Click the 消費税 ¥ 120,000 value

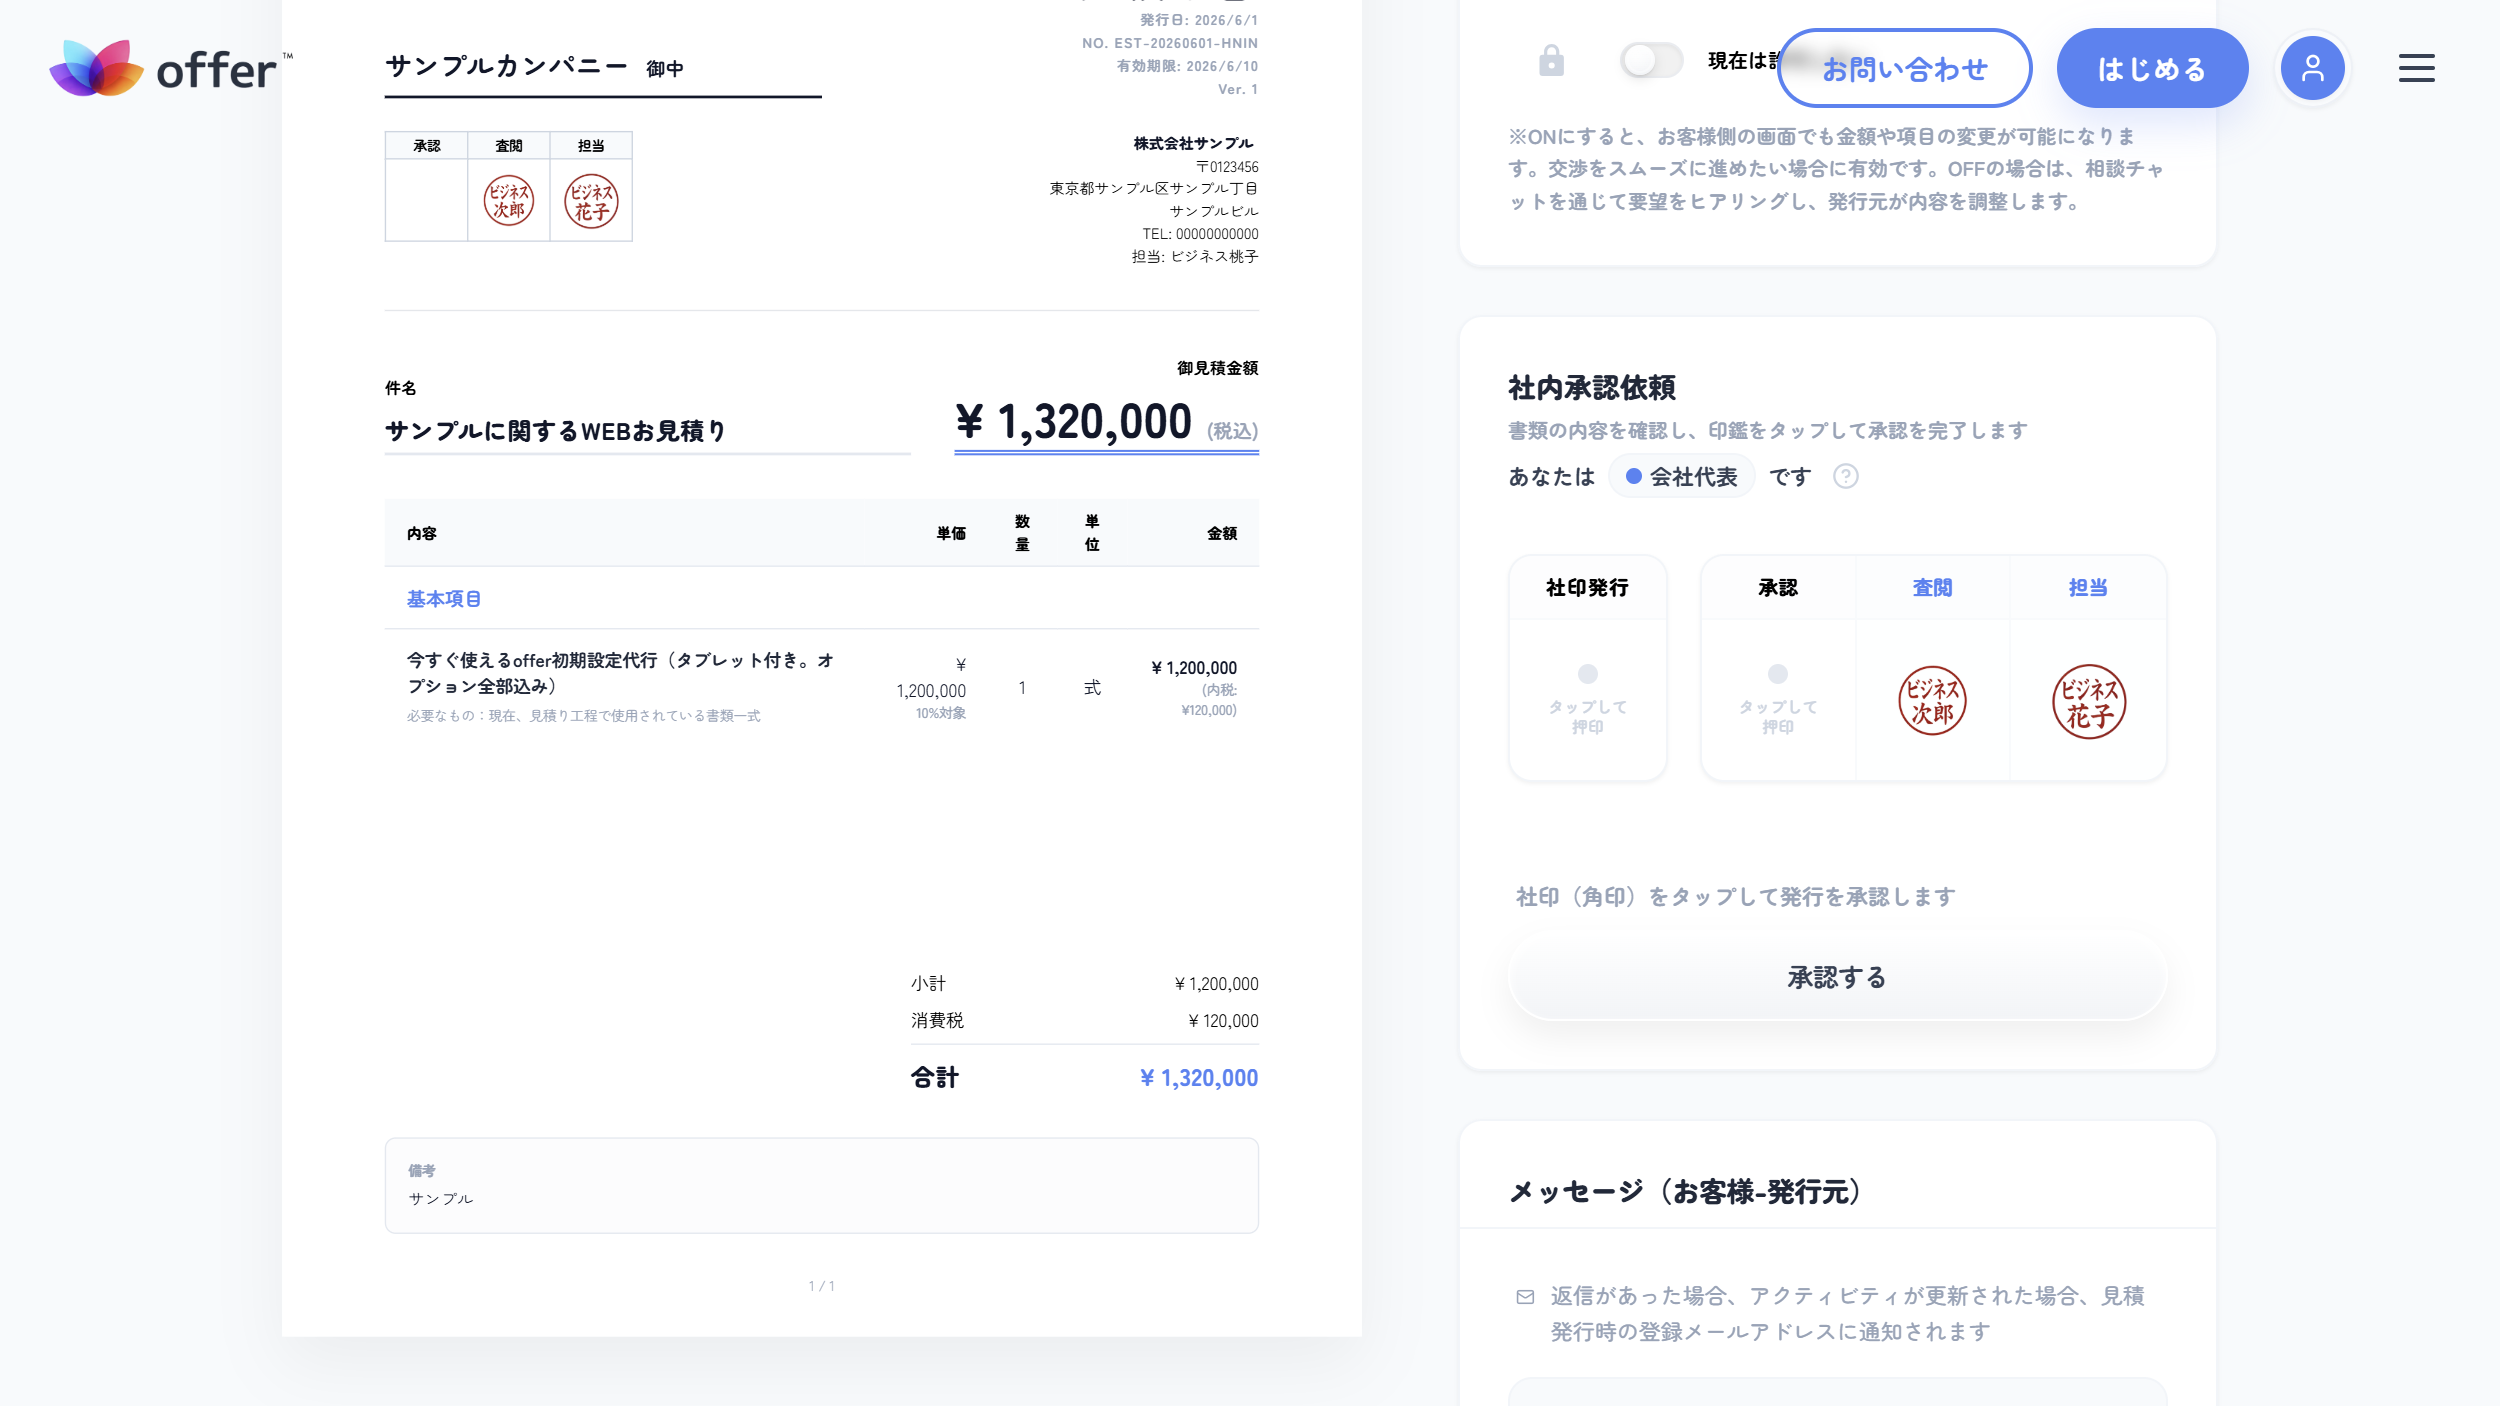pos(1223,1021)
